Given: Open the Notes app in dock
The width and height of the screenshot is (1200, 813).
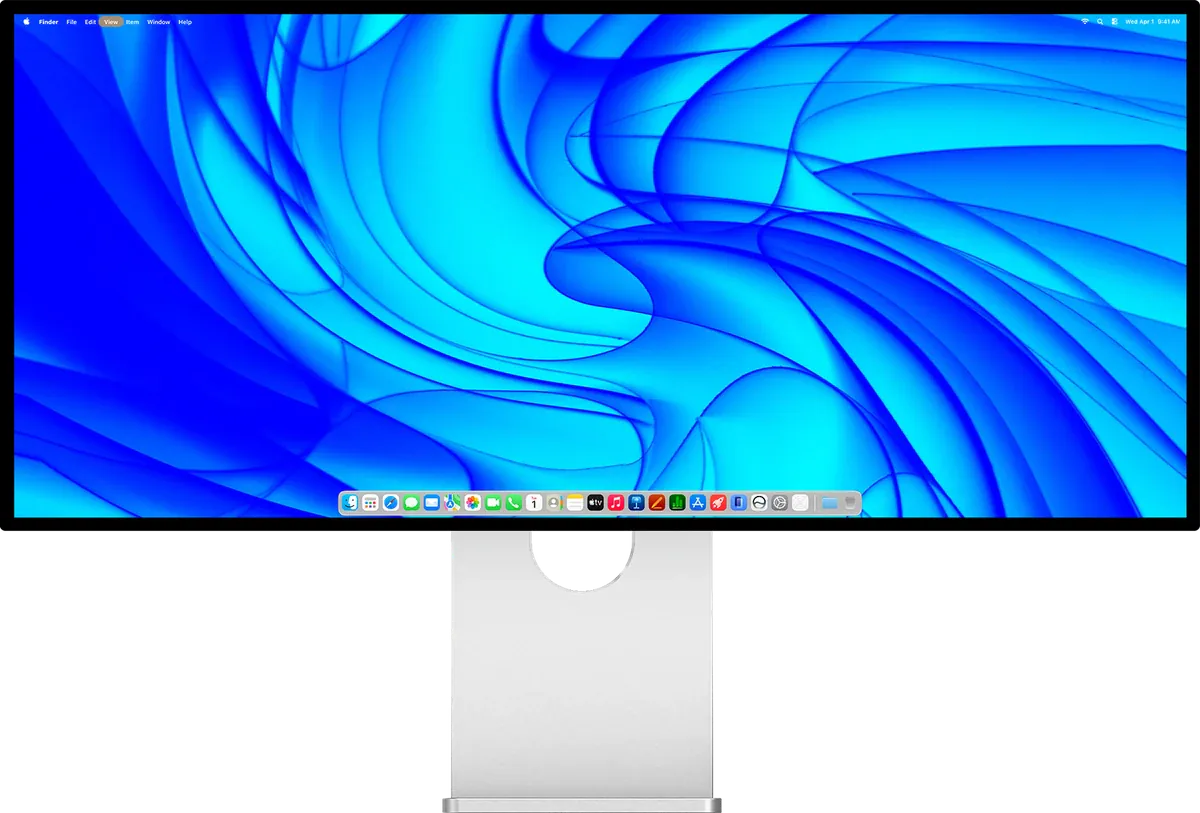Looking at the screenshot, I should (575, 503).
